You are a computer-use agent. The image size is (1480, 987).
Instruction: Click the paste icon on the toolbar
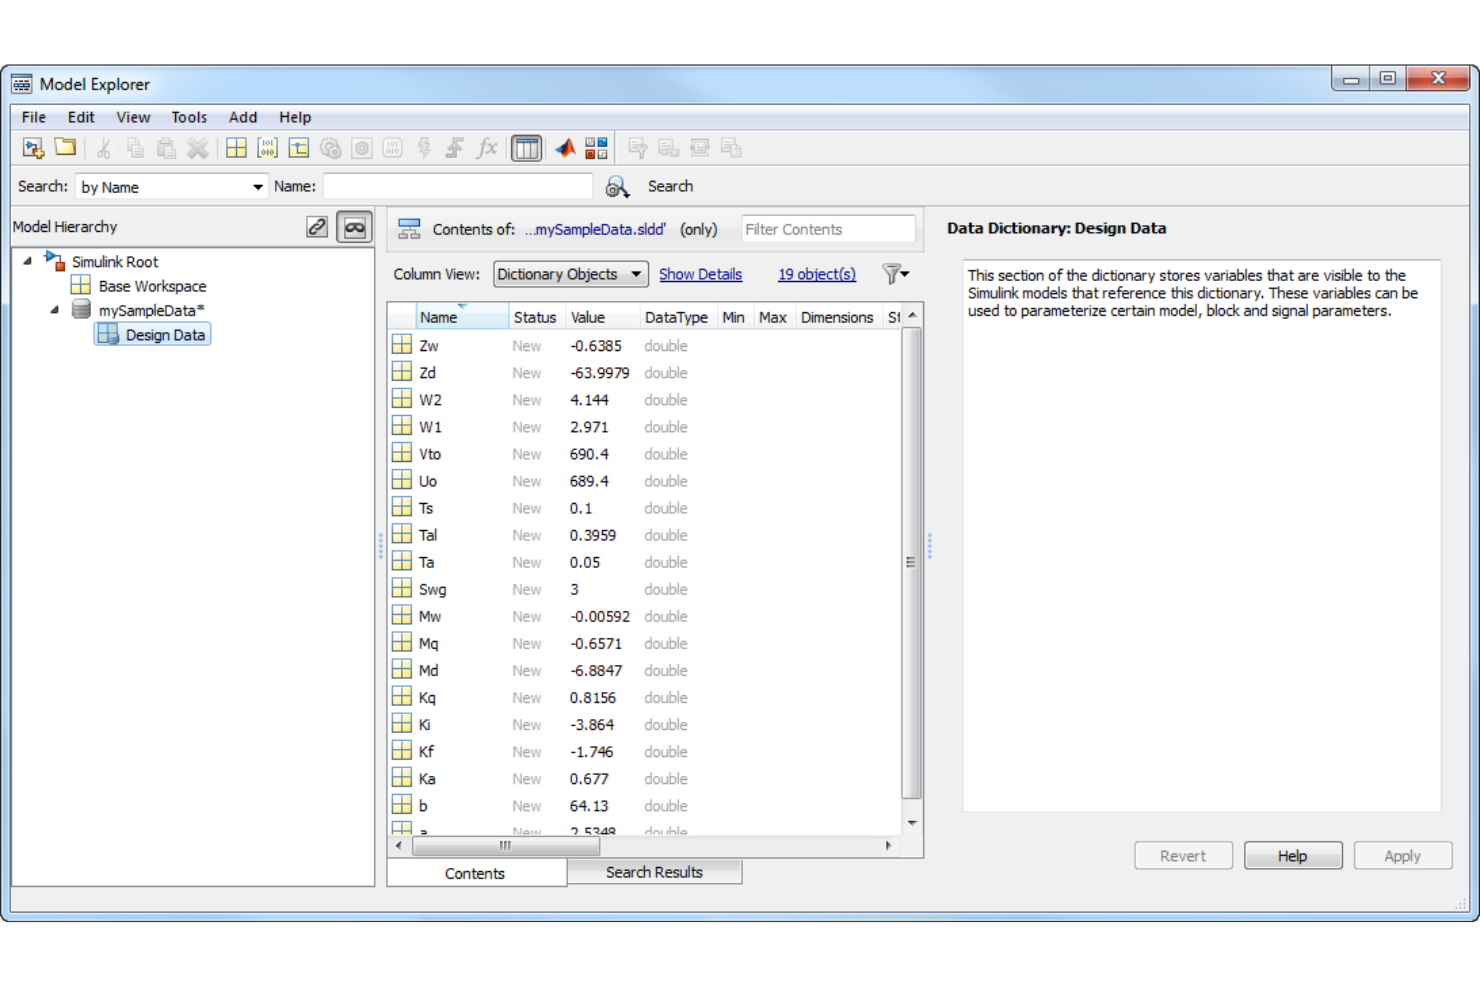click(x=166, y=147)
